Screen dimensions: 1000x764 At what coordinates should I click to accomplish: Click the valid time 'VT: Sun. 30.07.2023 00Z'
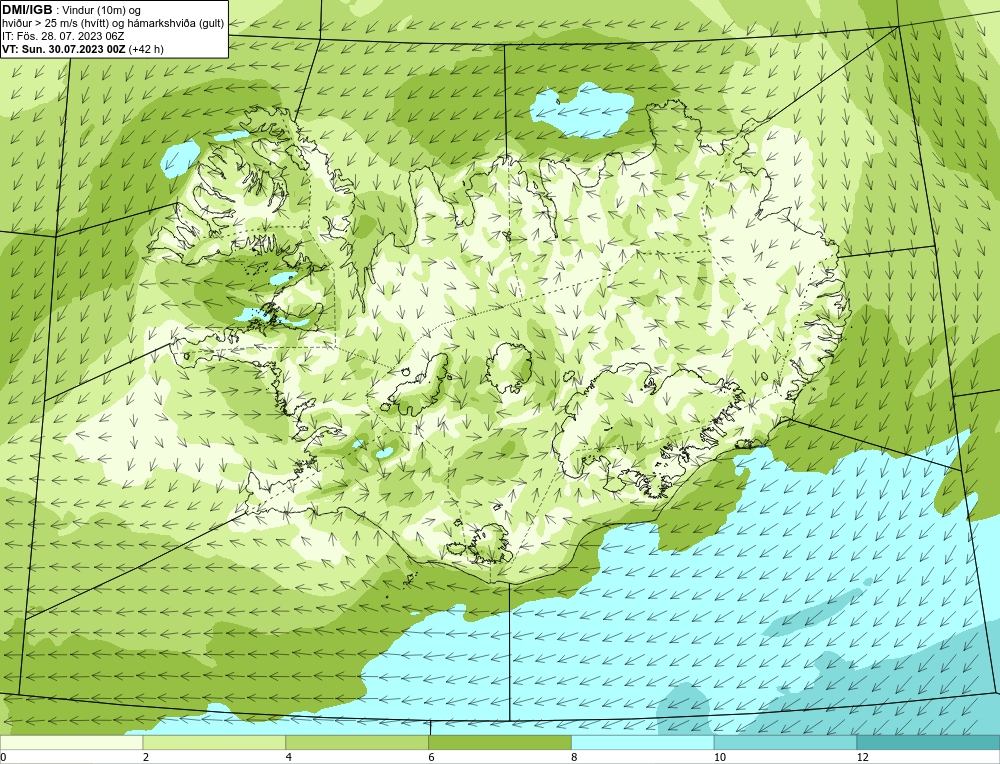tap(64, 49)
